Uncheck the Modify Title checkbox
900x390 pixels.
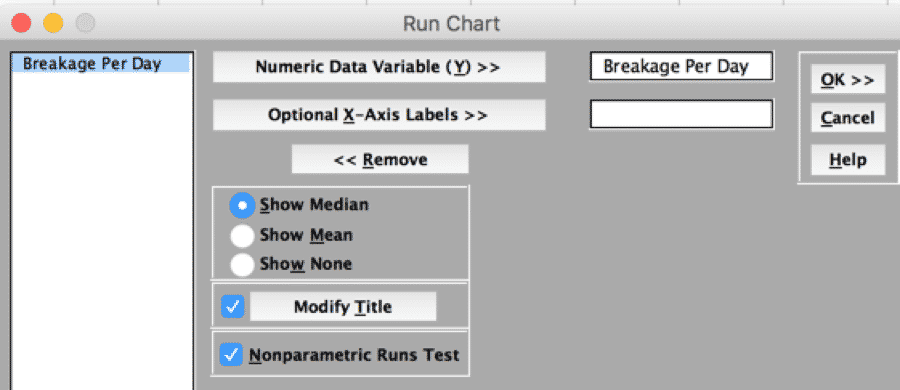coord(233,307)
